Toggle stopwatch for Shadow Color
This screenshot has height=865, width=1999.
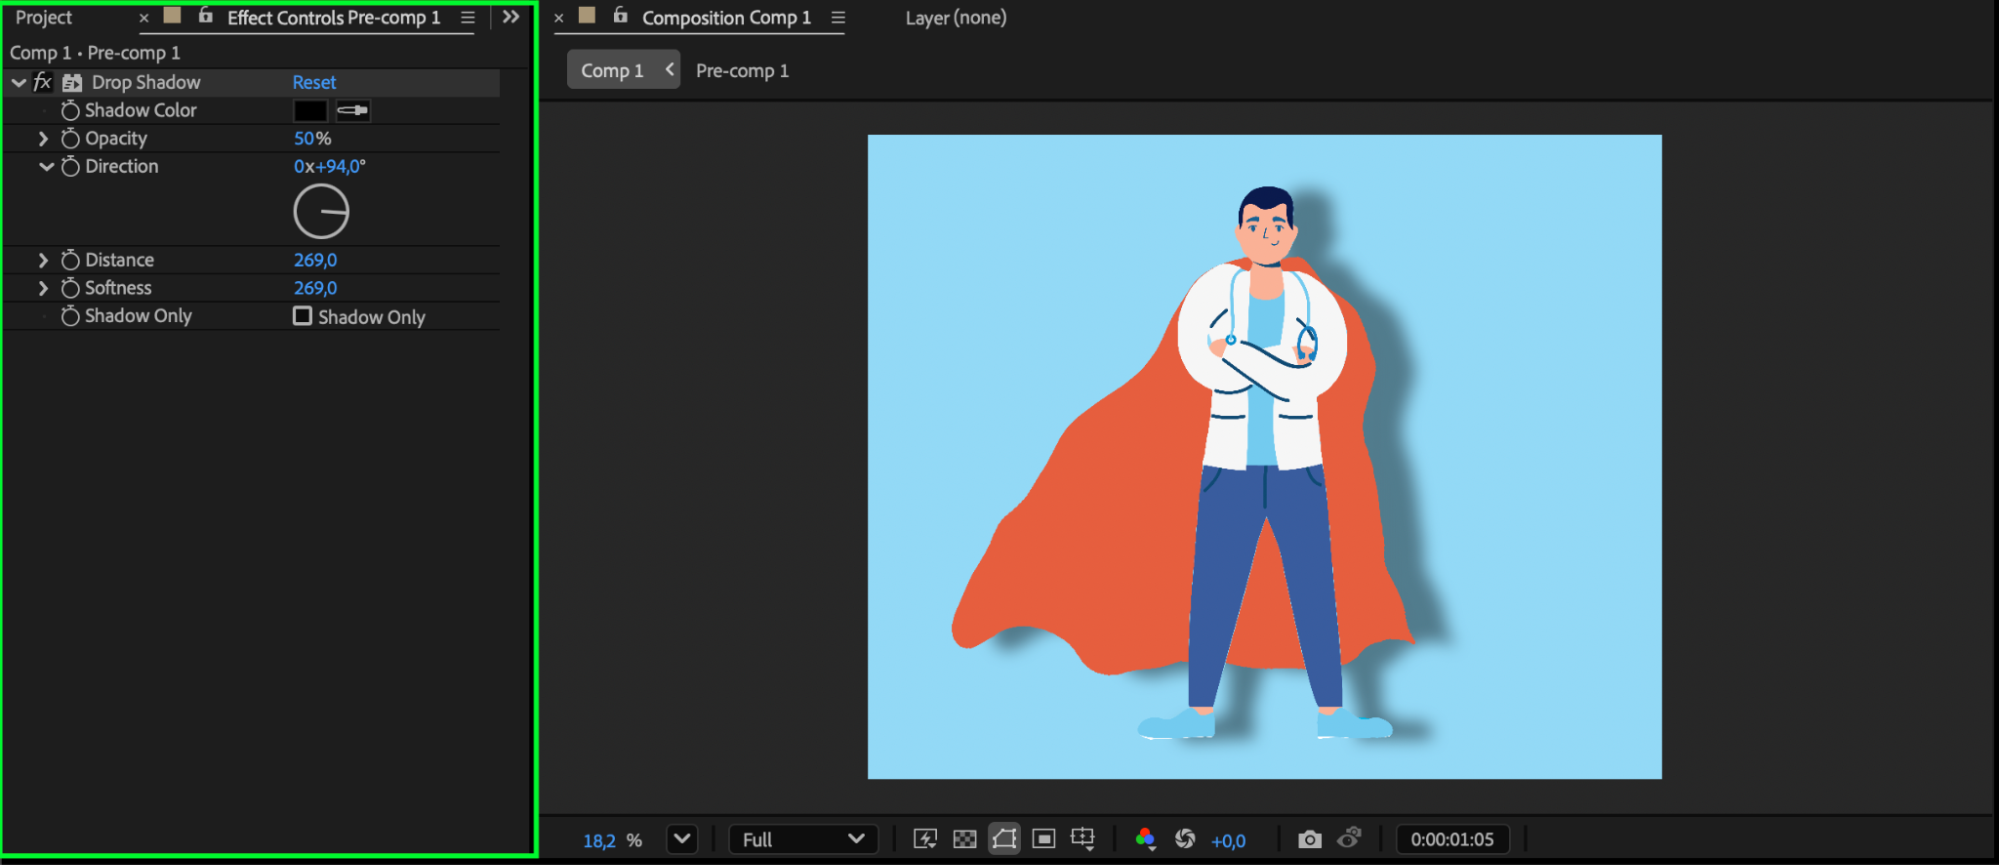[70, 110]
